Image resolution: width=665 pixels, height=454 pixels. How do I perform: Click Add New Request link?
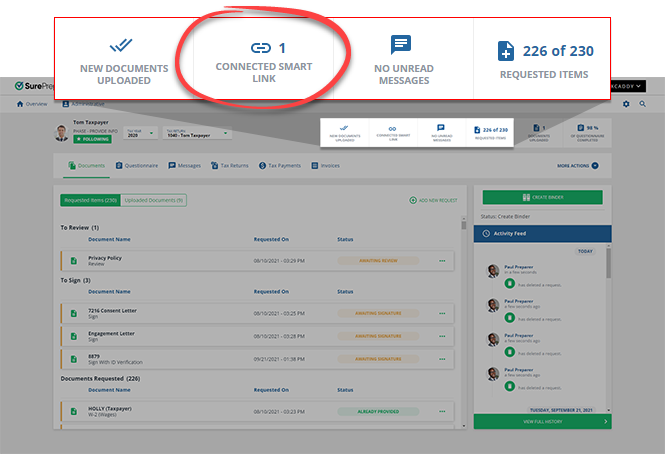click(x=434, y=201)
